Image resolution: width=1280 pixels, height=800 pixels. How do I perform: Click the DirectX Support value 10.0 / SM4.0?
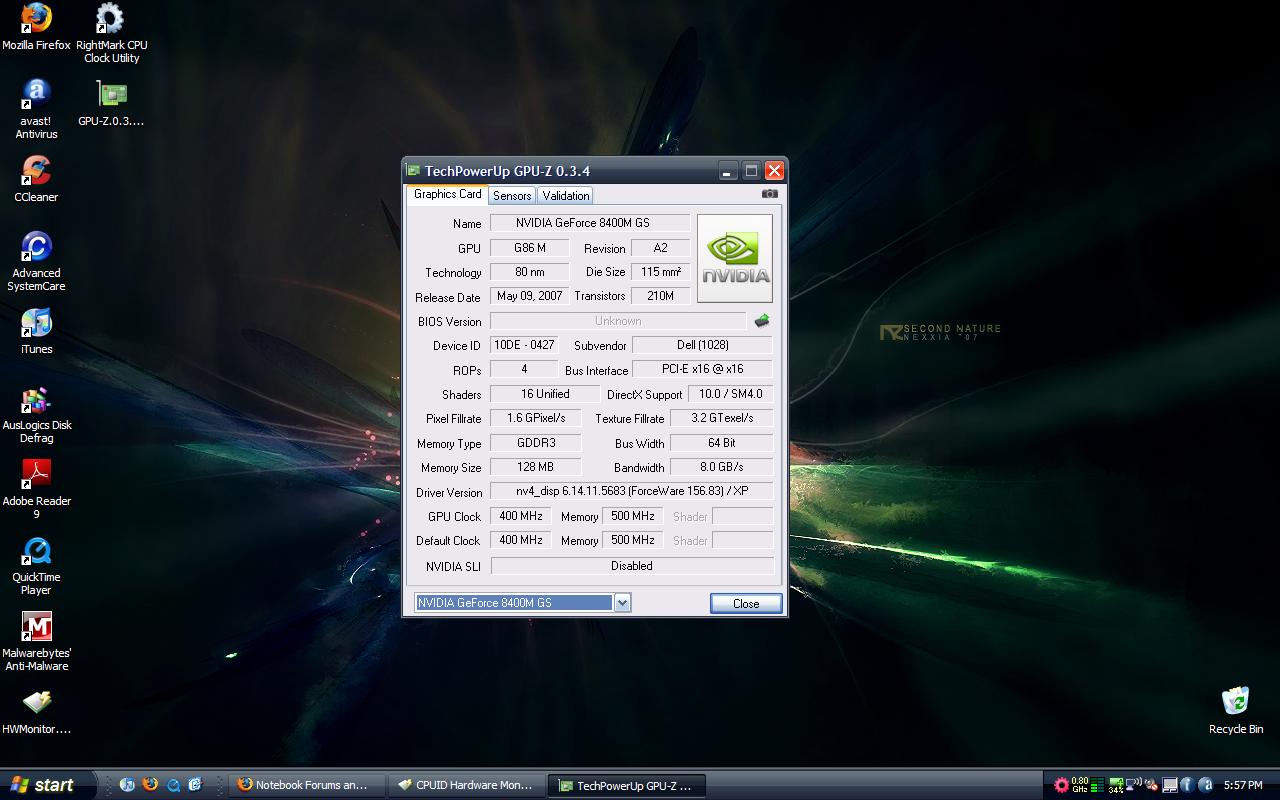coord(730,394)
